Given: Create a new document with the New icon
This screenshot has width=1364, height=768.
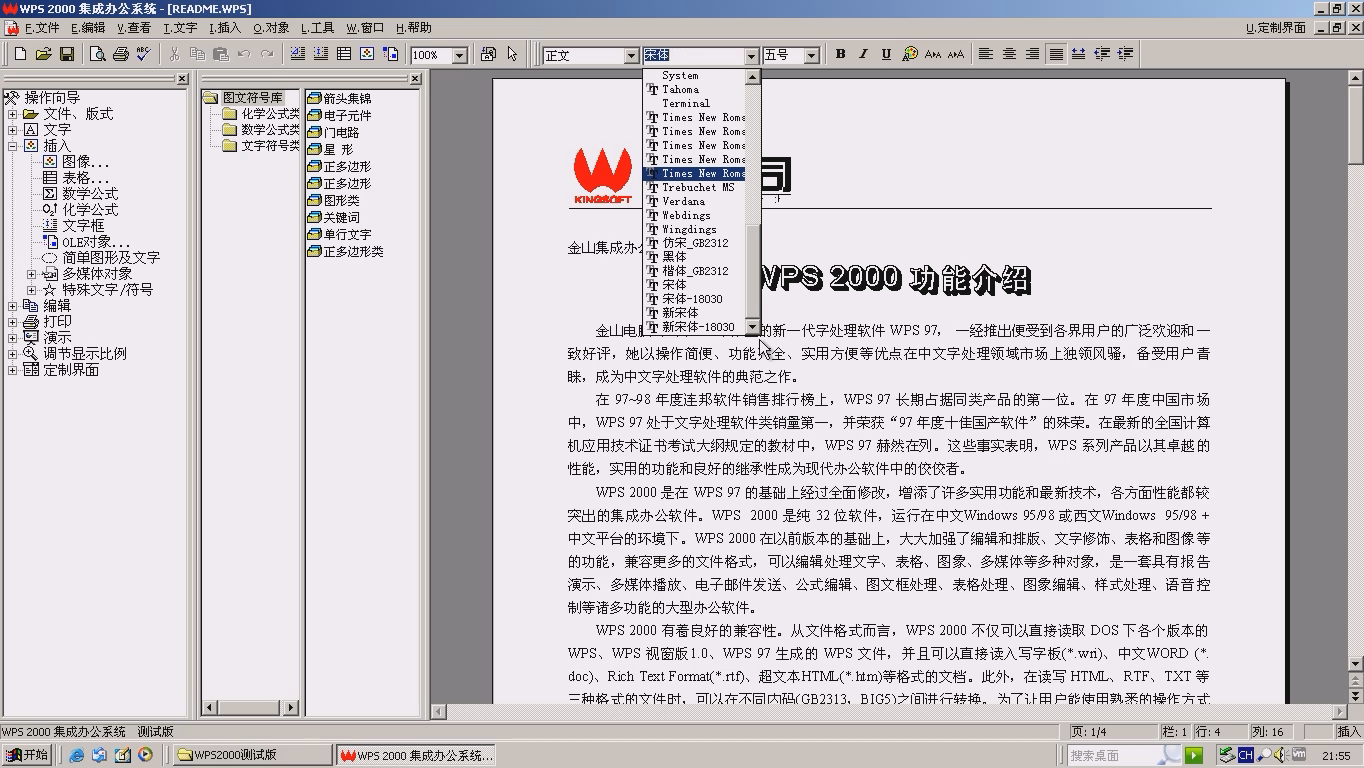Looking at the screenshot, I should point(20,54).
